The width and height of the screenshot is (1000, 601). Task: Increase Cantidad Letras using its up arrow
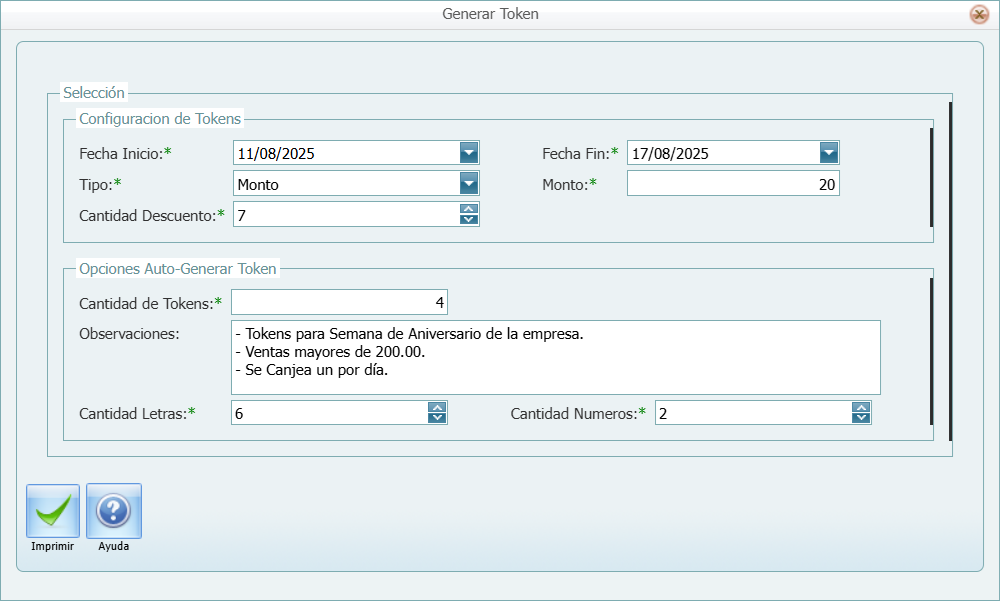[x=438, y=407]
